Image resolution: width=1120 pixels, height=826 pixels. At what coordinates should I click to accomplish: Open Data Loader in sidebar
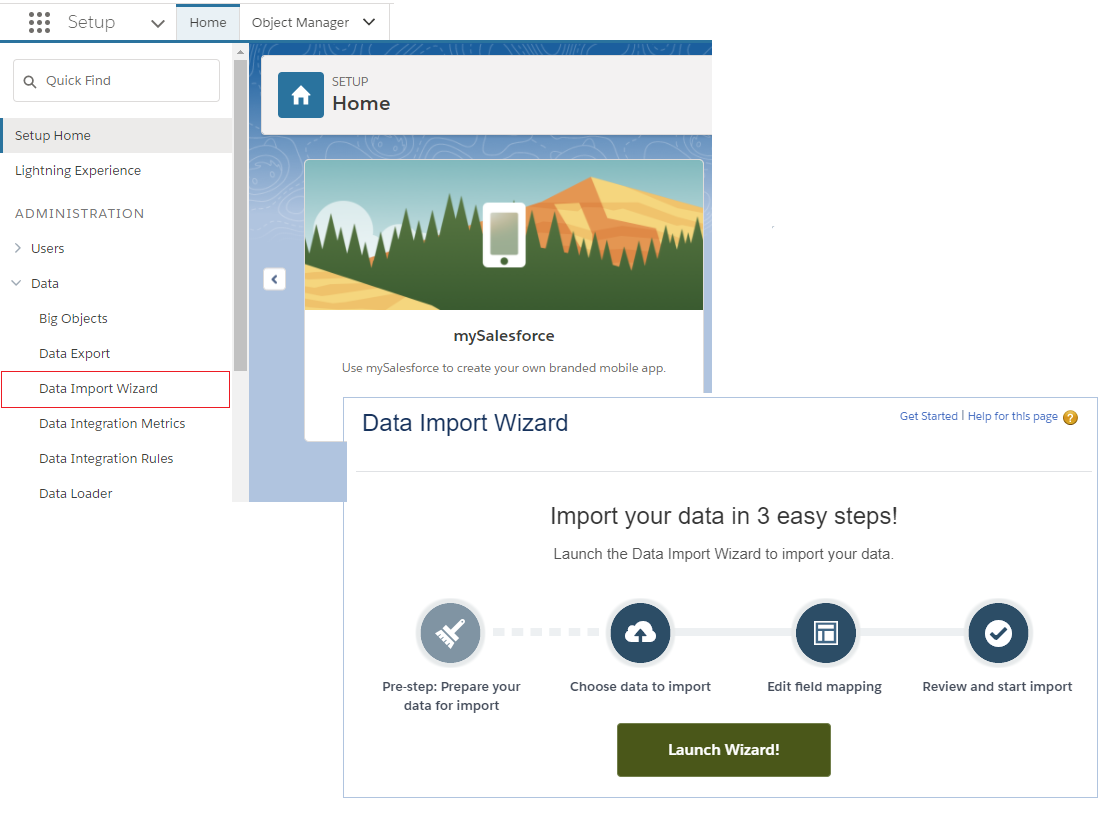coord(76,494)
